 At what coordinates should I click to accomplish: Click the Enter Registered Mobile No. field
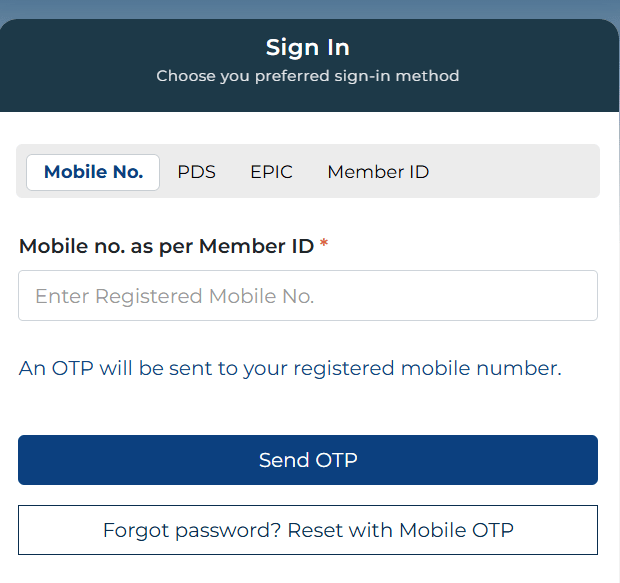308,296
